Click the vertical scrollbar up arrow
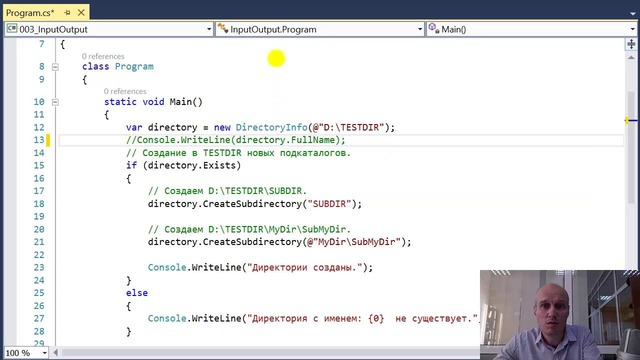This screenshot has width=640, height=360. [x=631, y=58]
